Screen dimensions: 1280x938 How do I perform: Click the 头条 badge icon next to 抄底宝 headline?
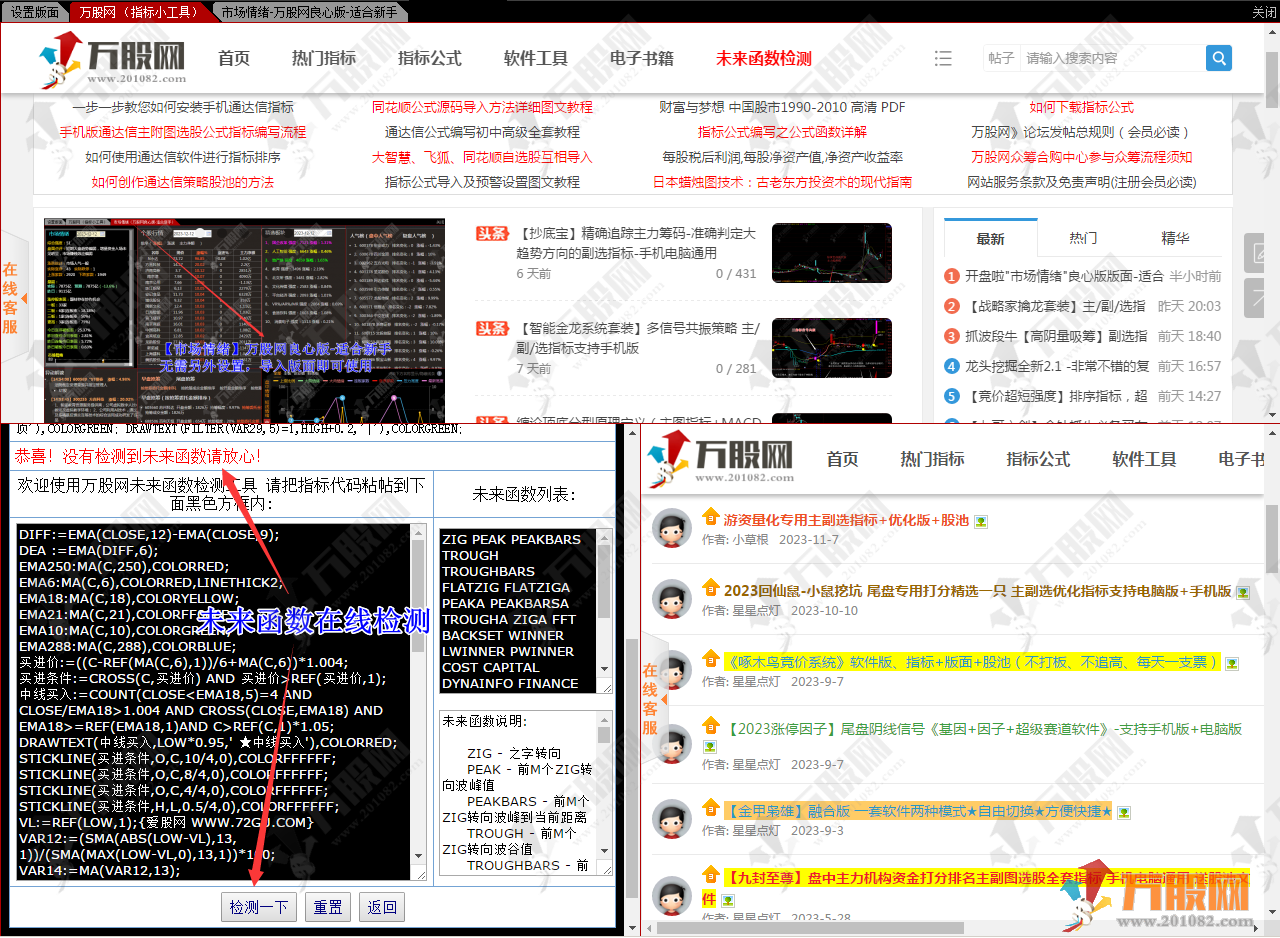coord(492,231)
